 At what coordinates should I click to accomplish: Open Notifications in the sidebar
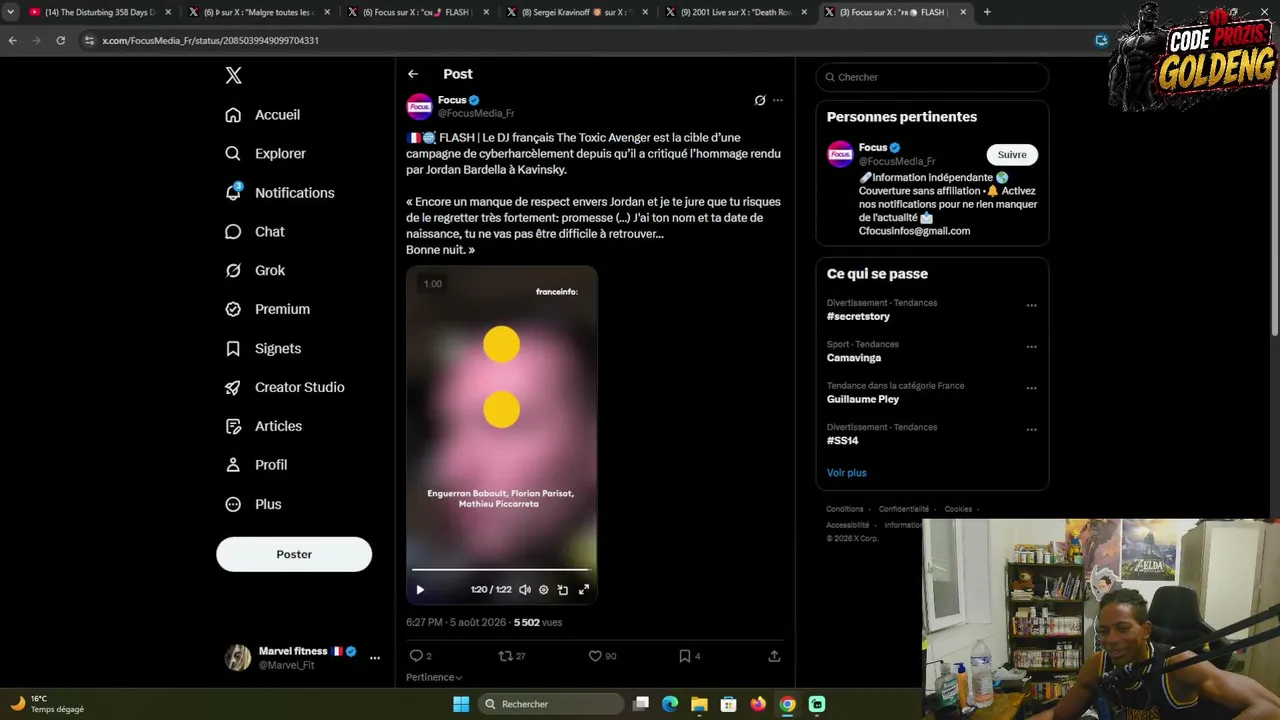(280, 193)
